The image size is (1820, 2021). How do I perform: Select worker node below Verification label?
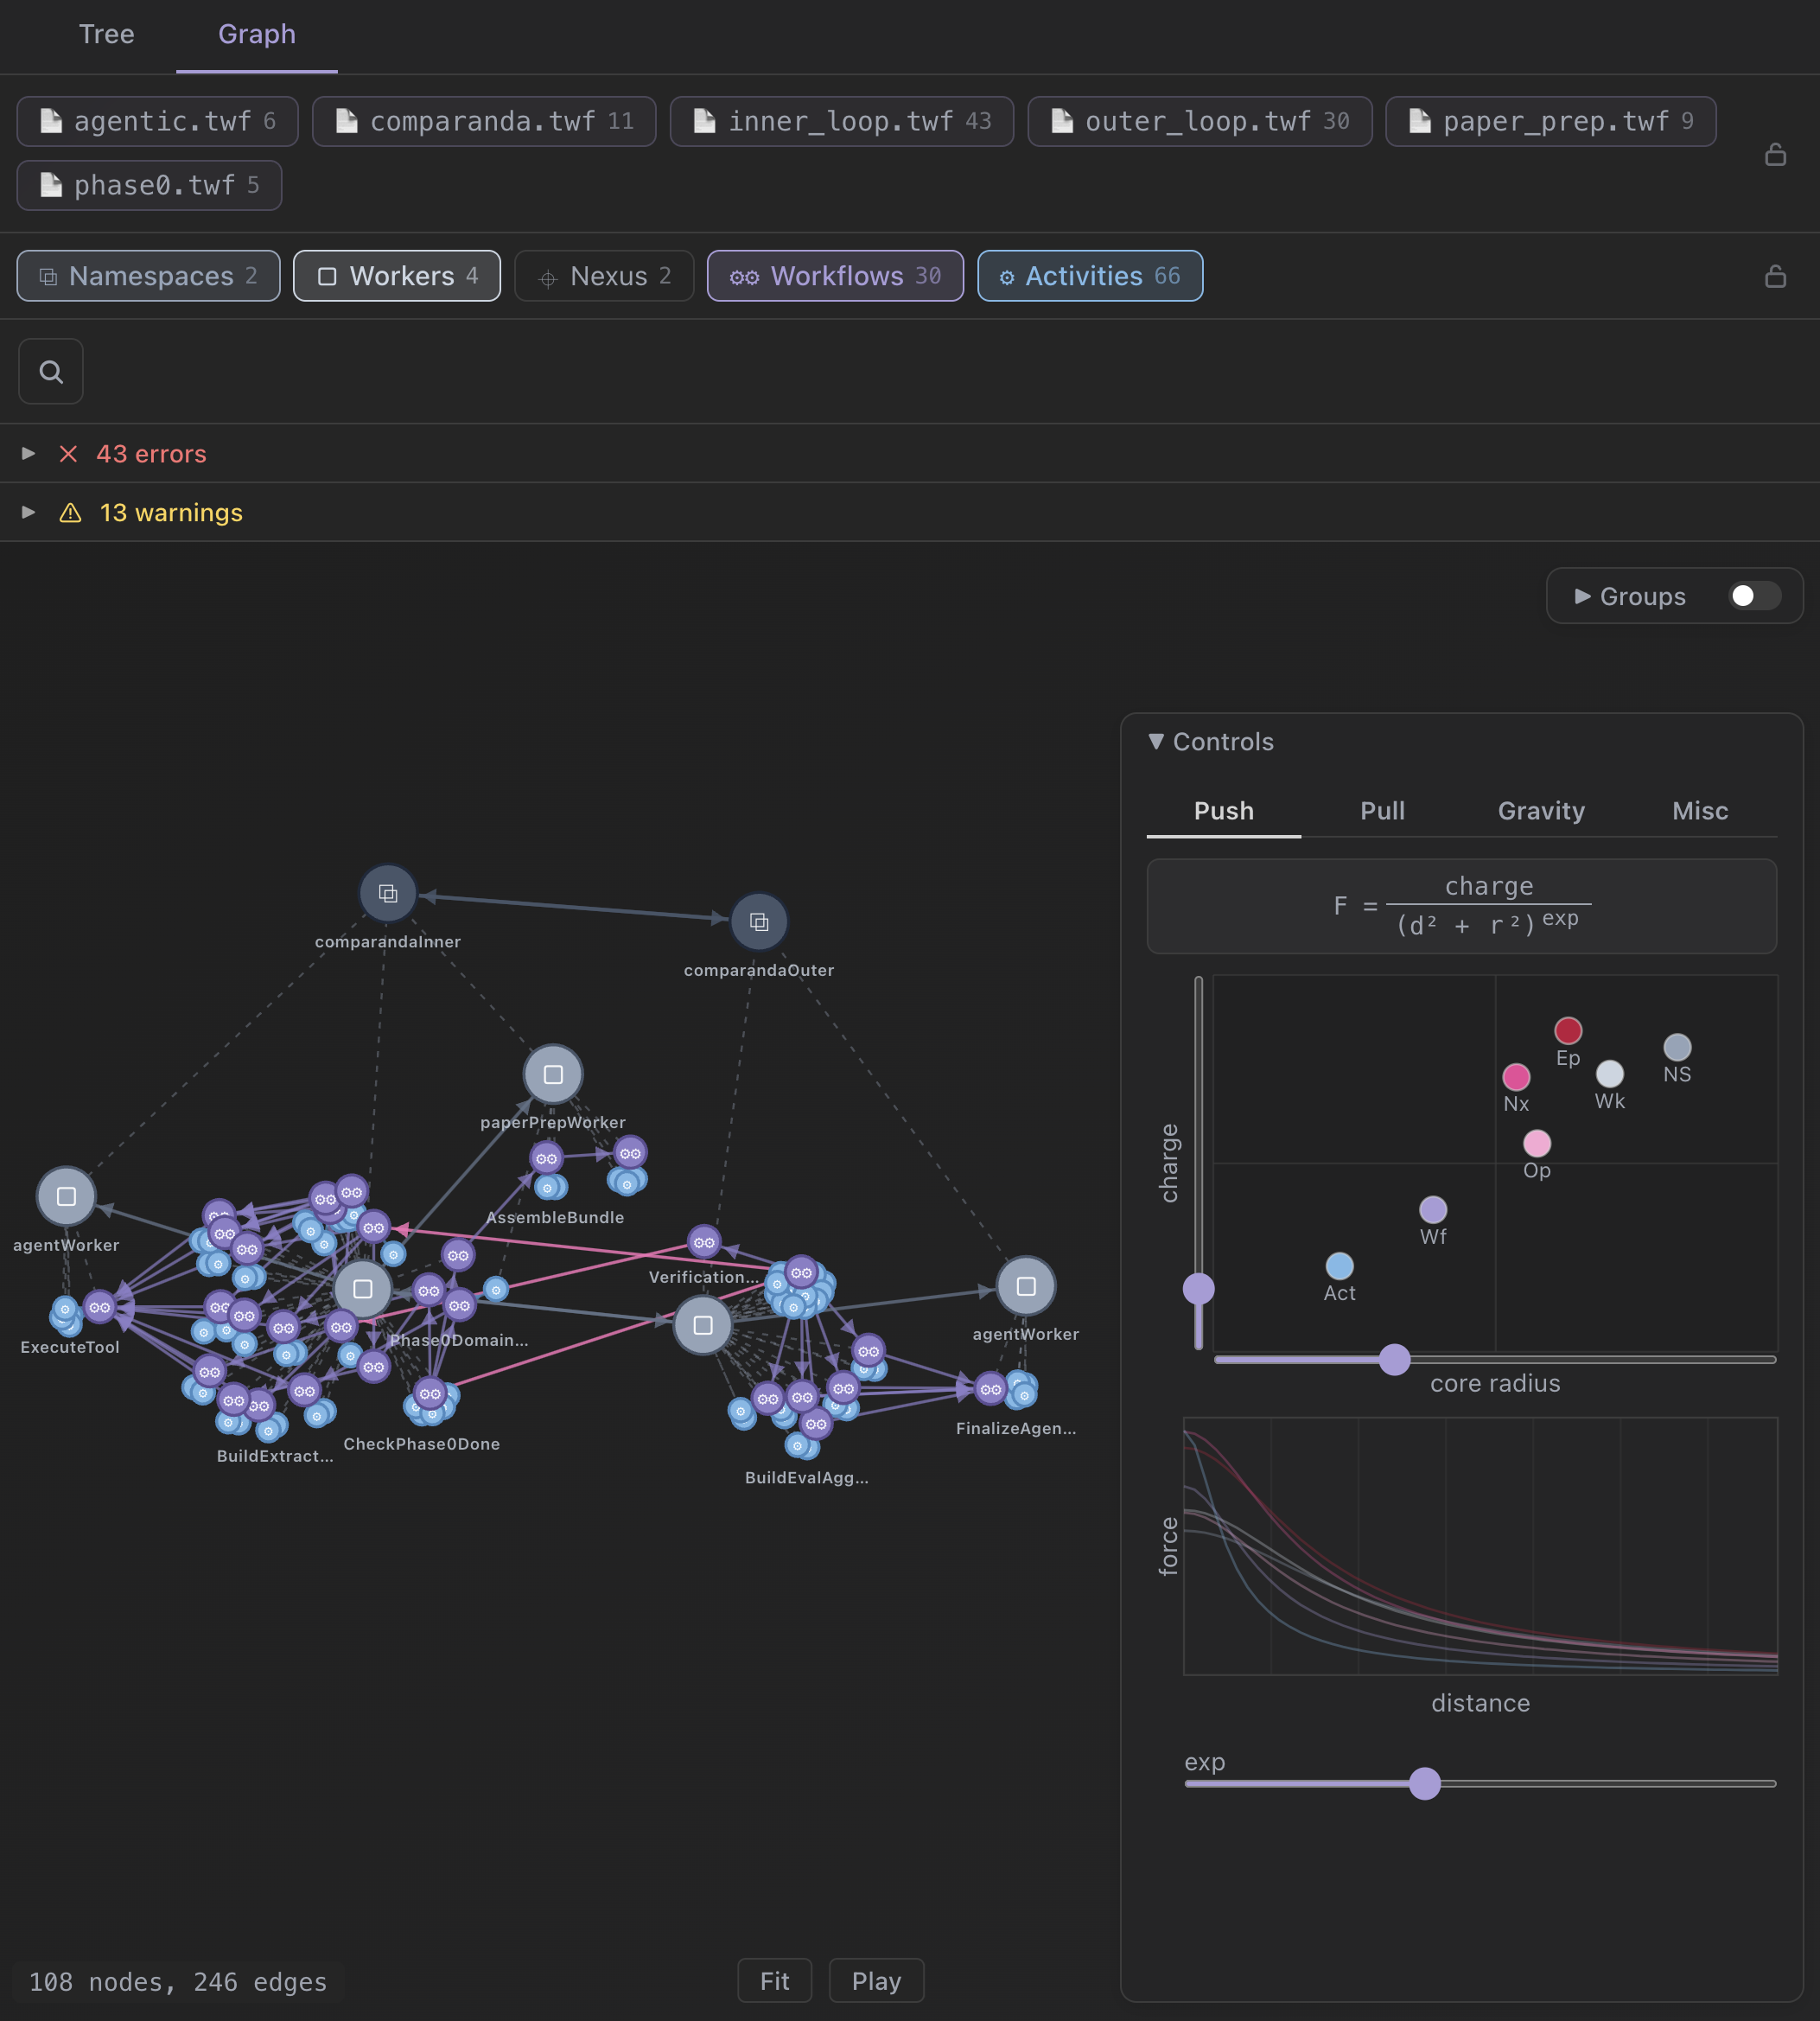click(x=703, y=1325)
